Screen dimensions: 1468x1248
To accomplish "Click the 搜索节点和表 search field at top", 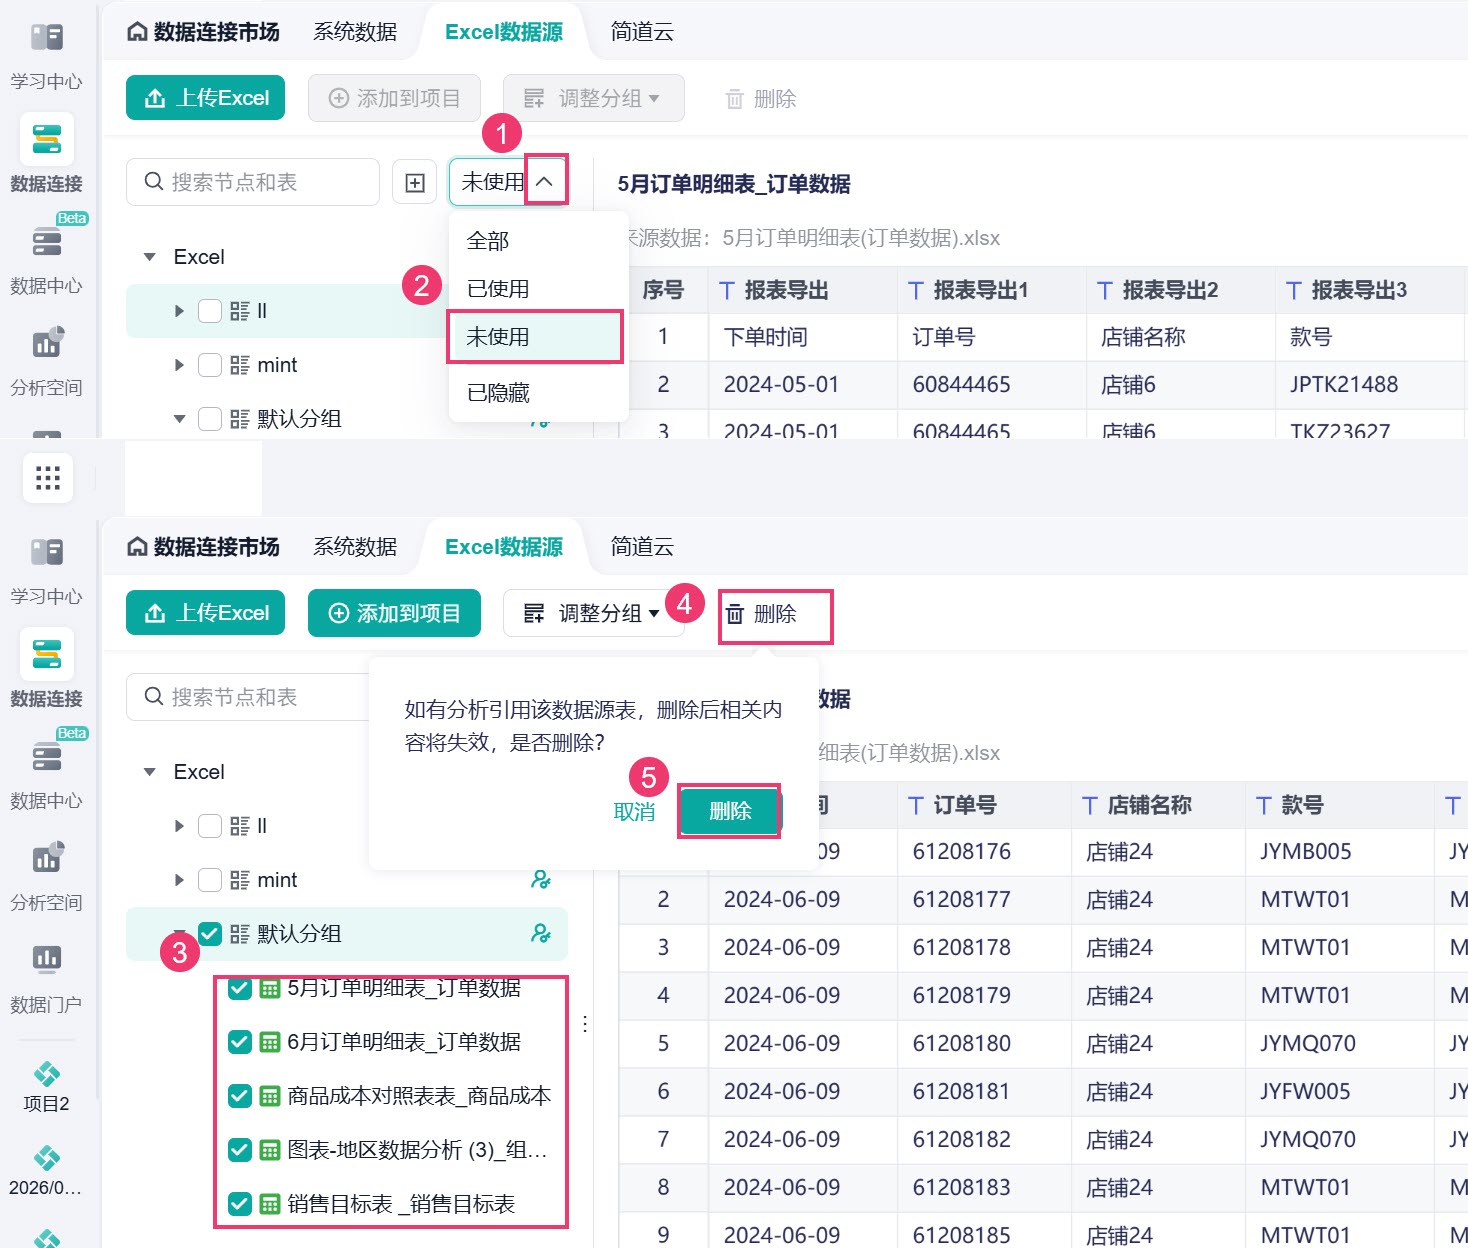I will pos(253,182).
